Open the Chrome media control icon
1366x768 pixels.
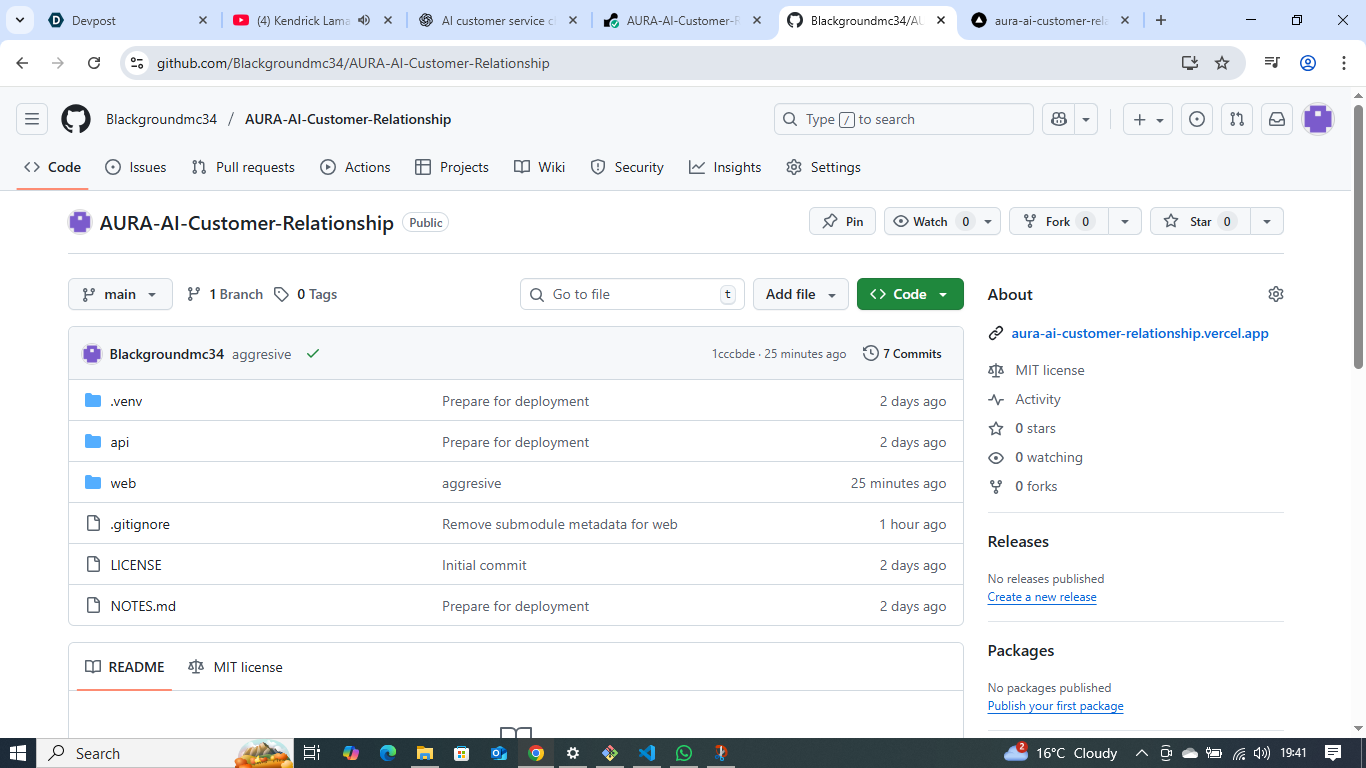click(x=1272, y=63)
